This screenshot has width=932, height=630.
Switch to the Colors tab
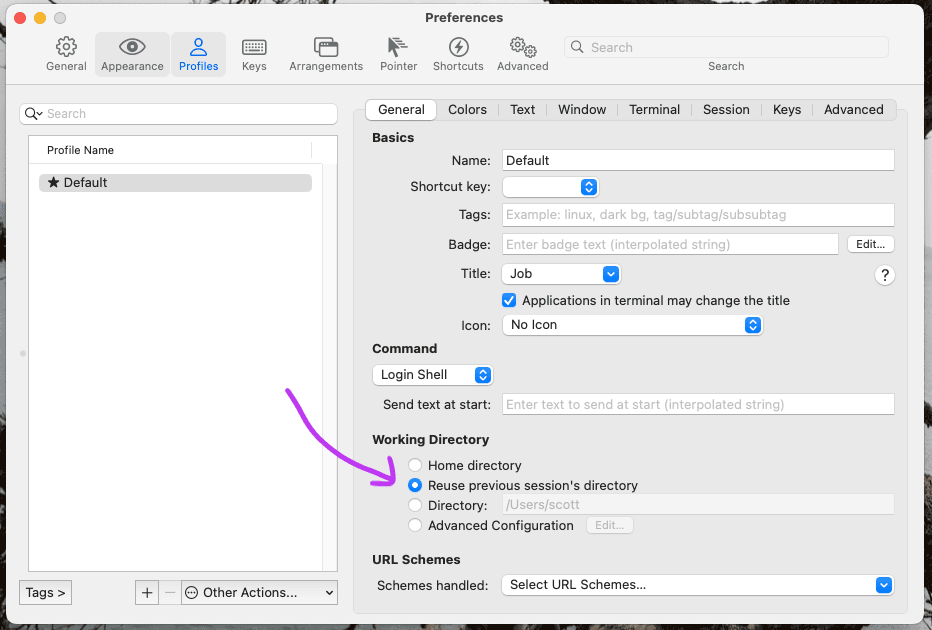(467, 110)
